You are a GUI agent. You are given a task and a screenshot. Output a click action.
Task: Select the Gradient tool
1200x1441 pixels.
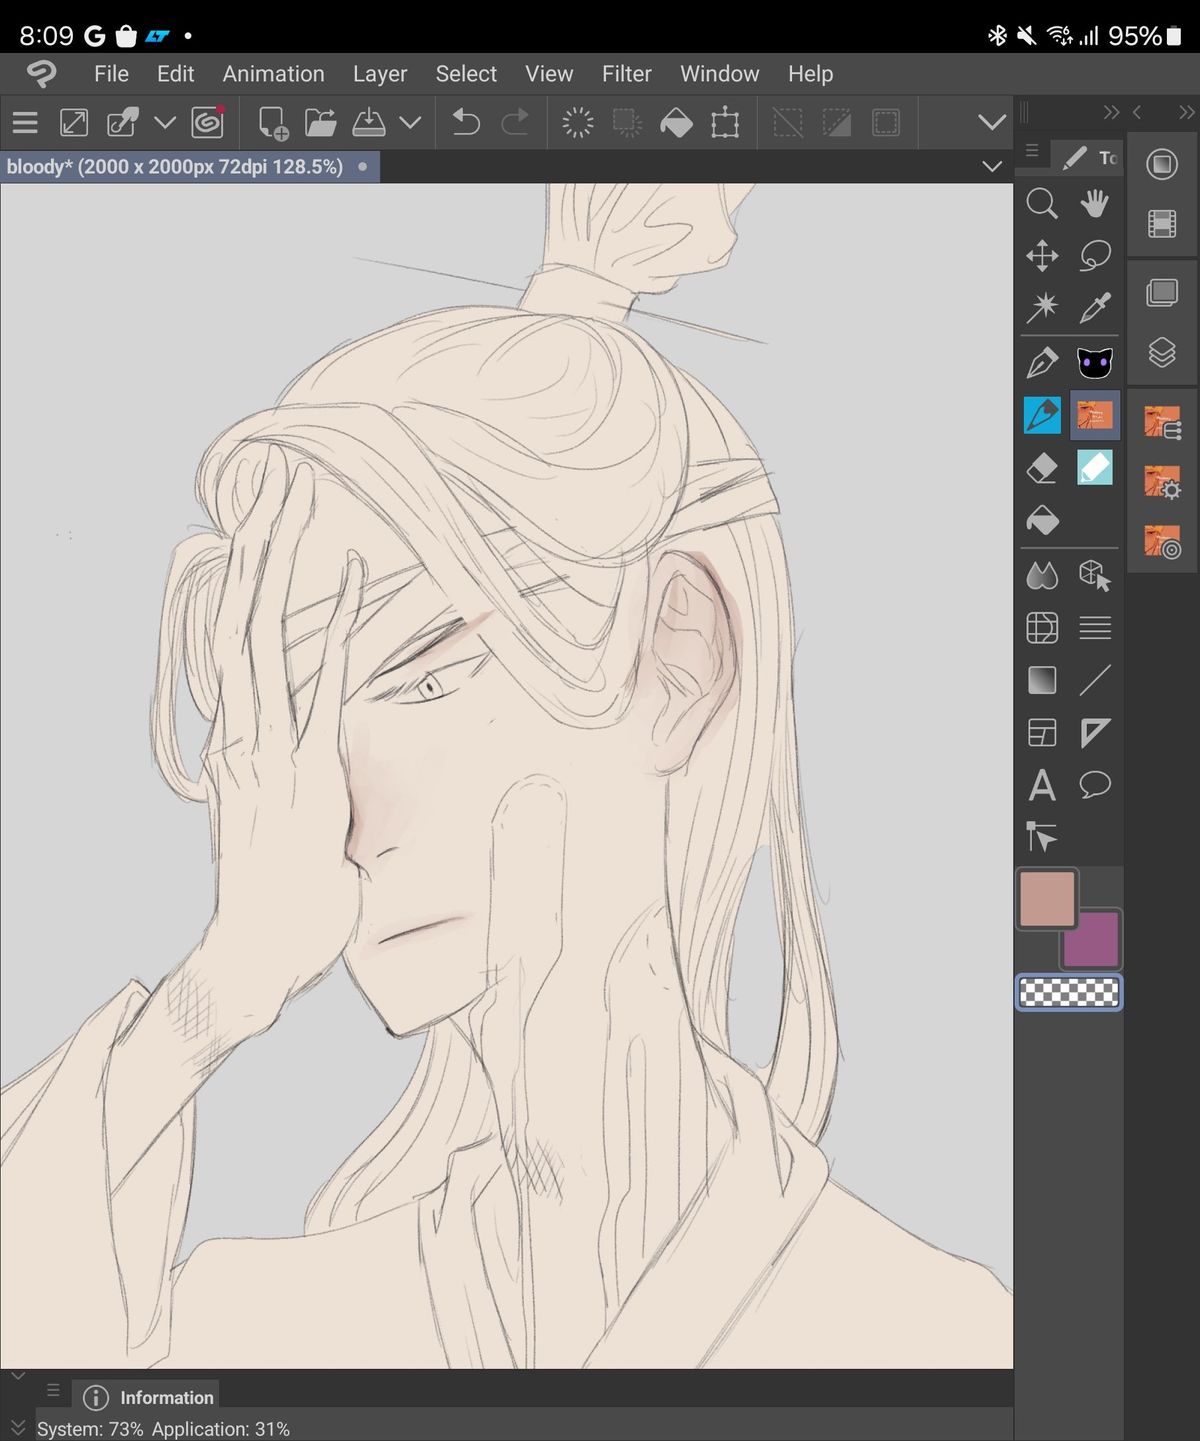tap(1042, 680)
